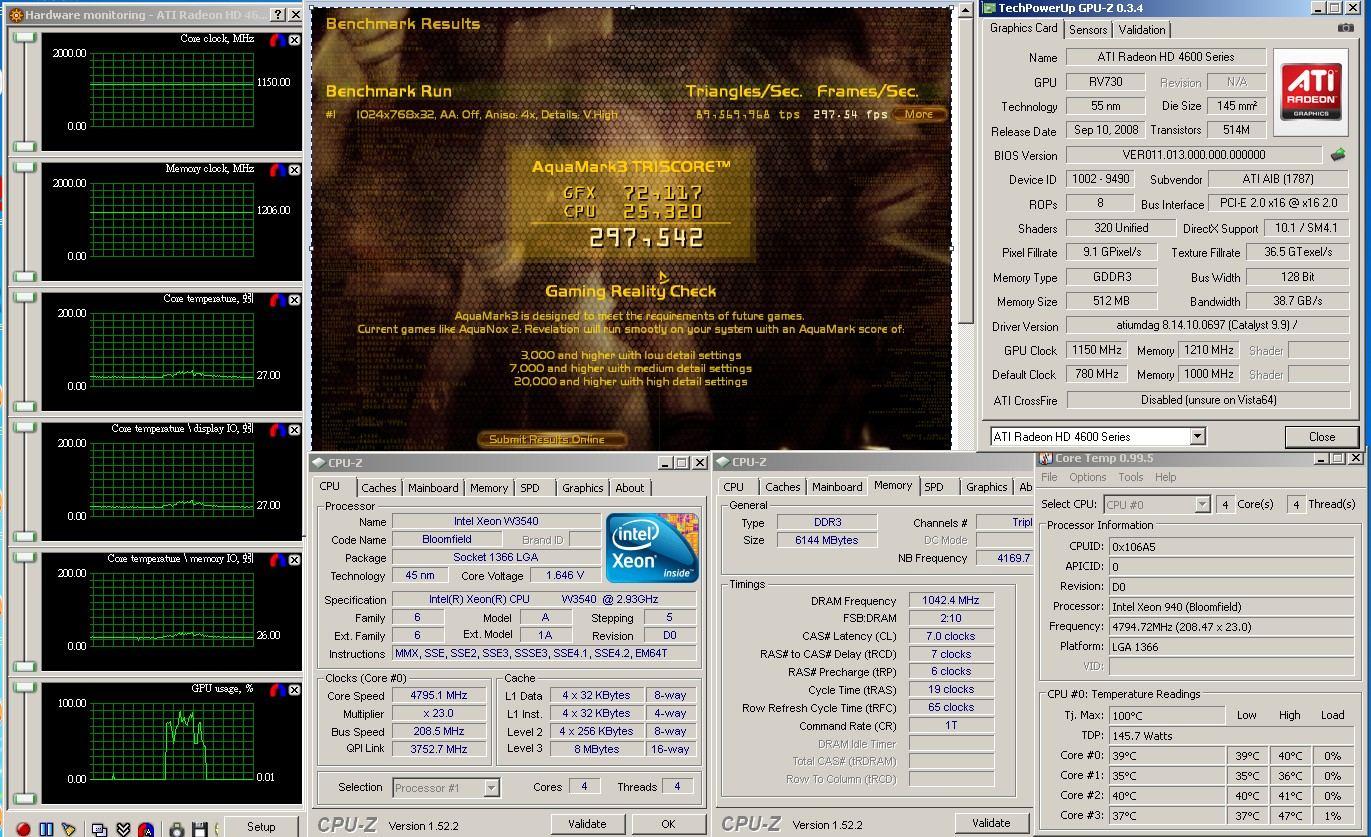Click the top handle of Memory clock graph slider
Screen dimensions: 1371x837
point(25,167)
